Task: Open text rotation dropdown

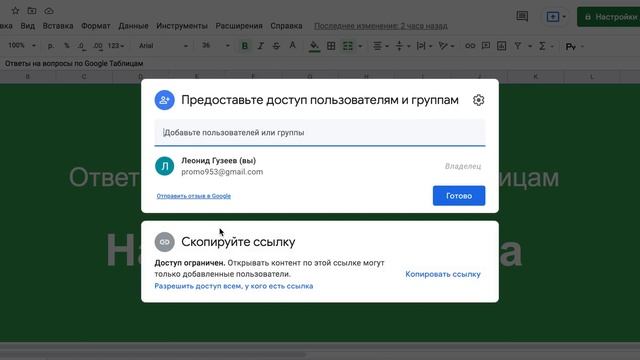Action: click(446, 46)
